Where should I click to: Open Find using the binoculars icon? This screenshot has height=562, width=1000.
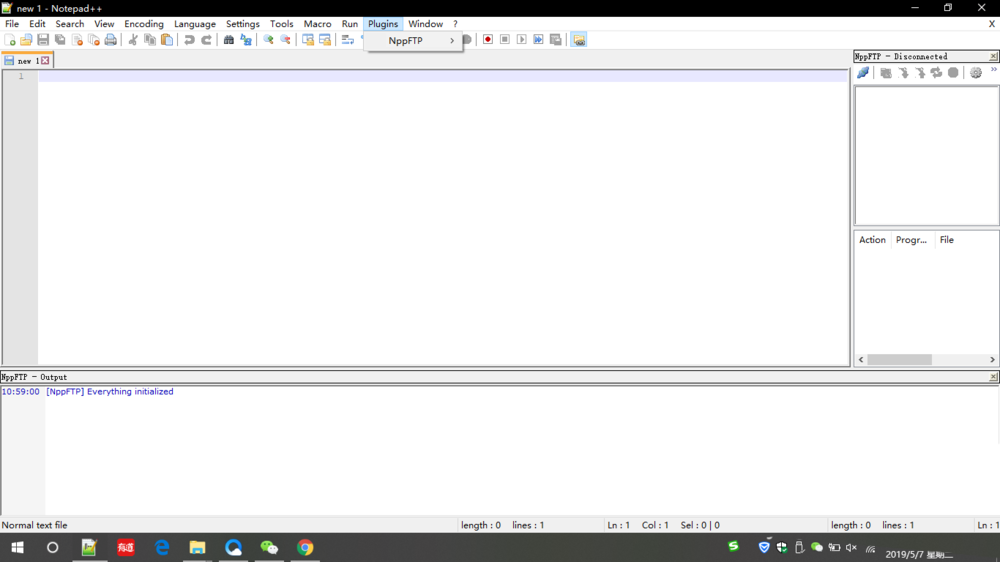(228, 40)
